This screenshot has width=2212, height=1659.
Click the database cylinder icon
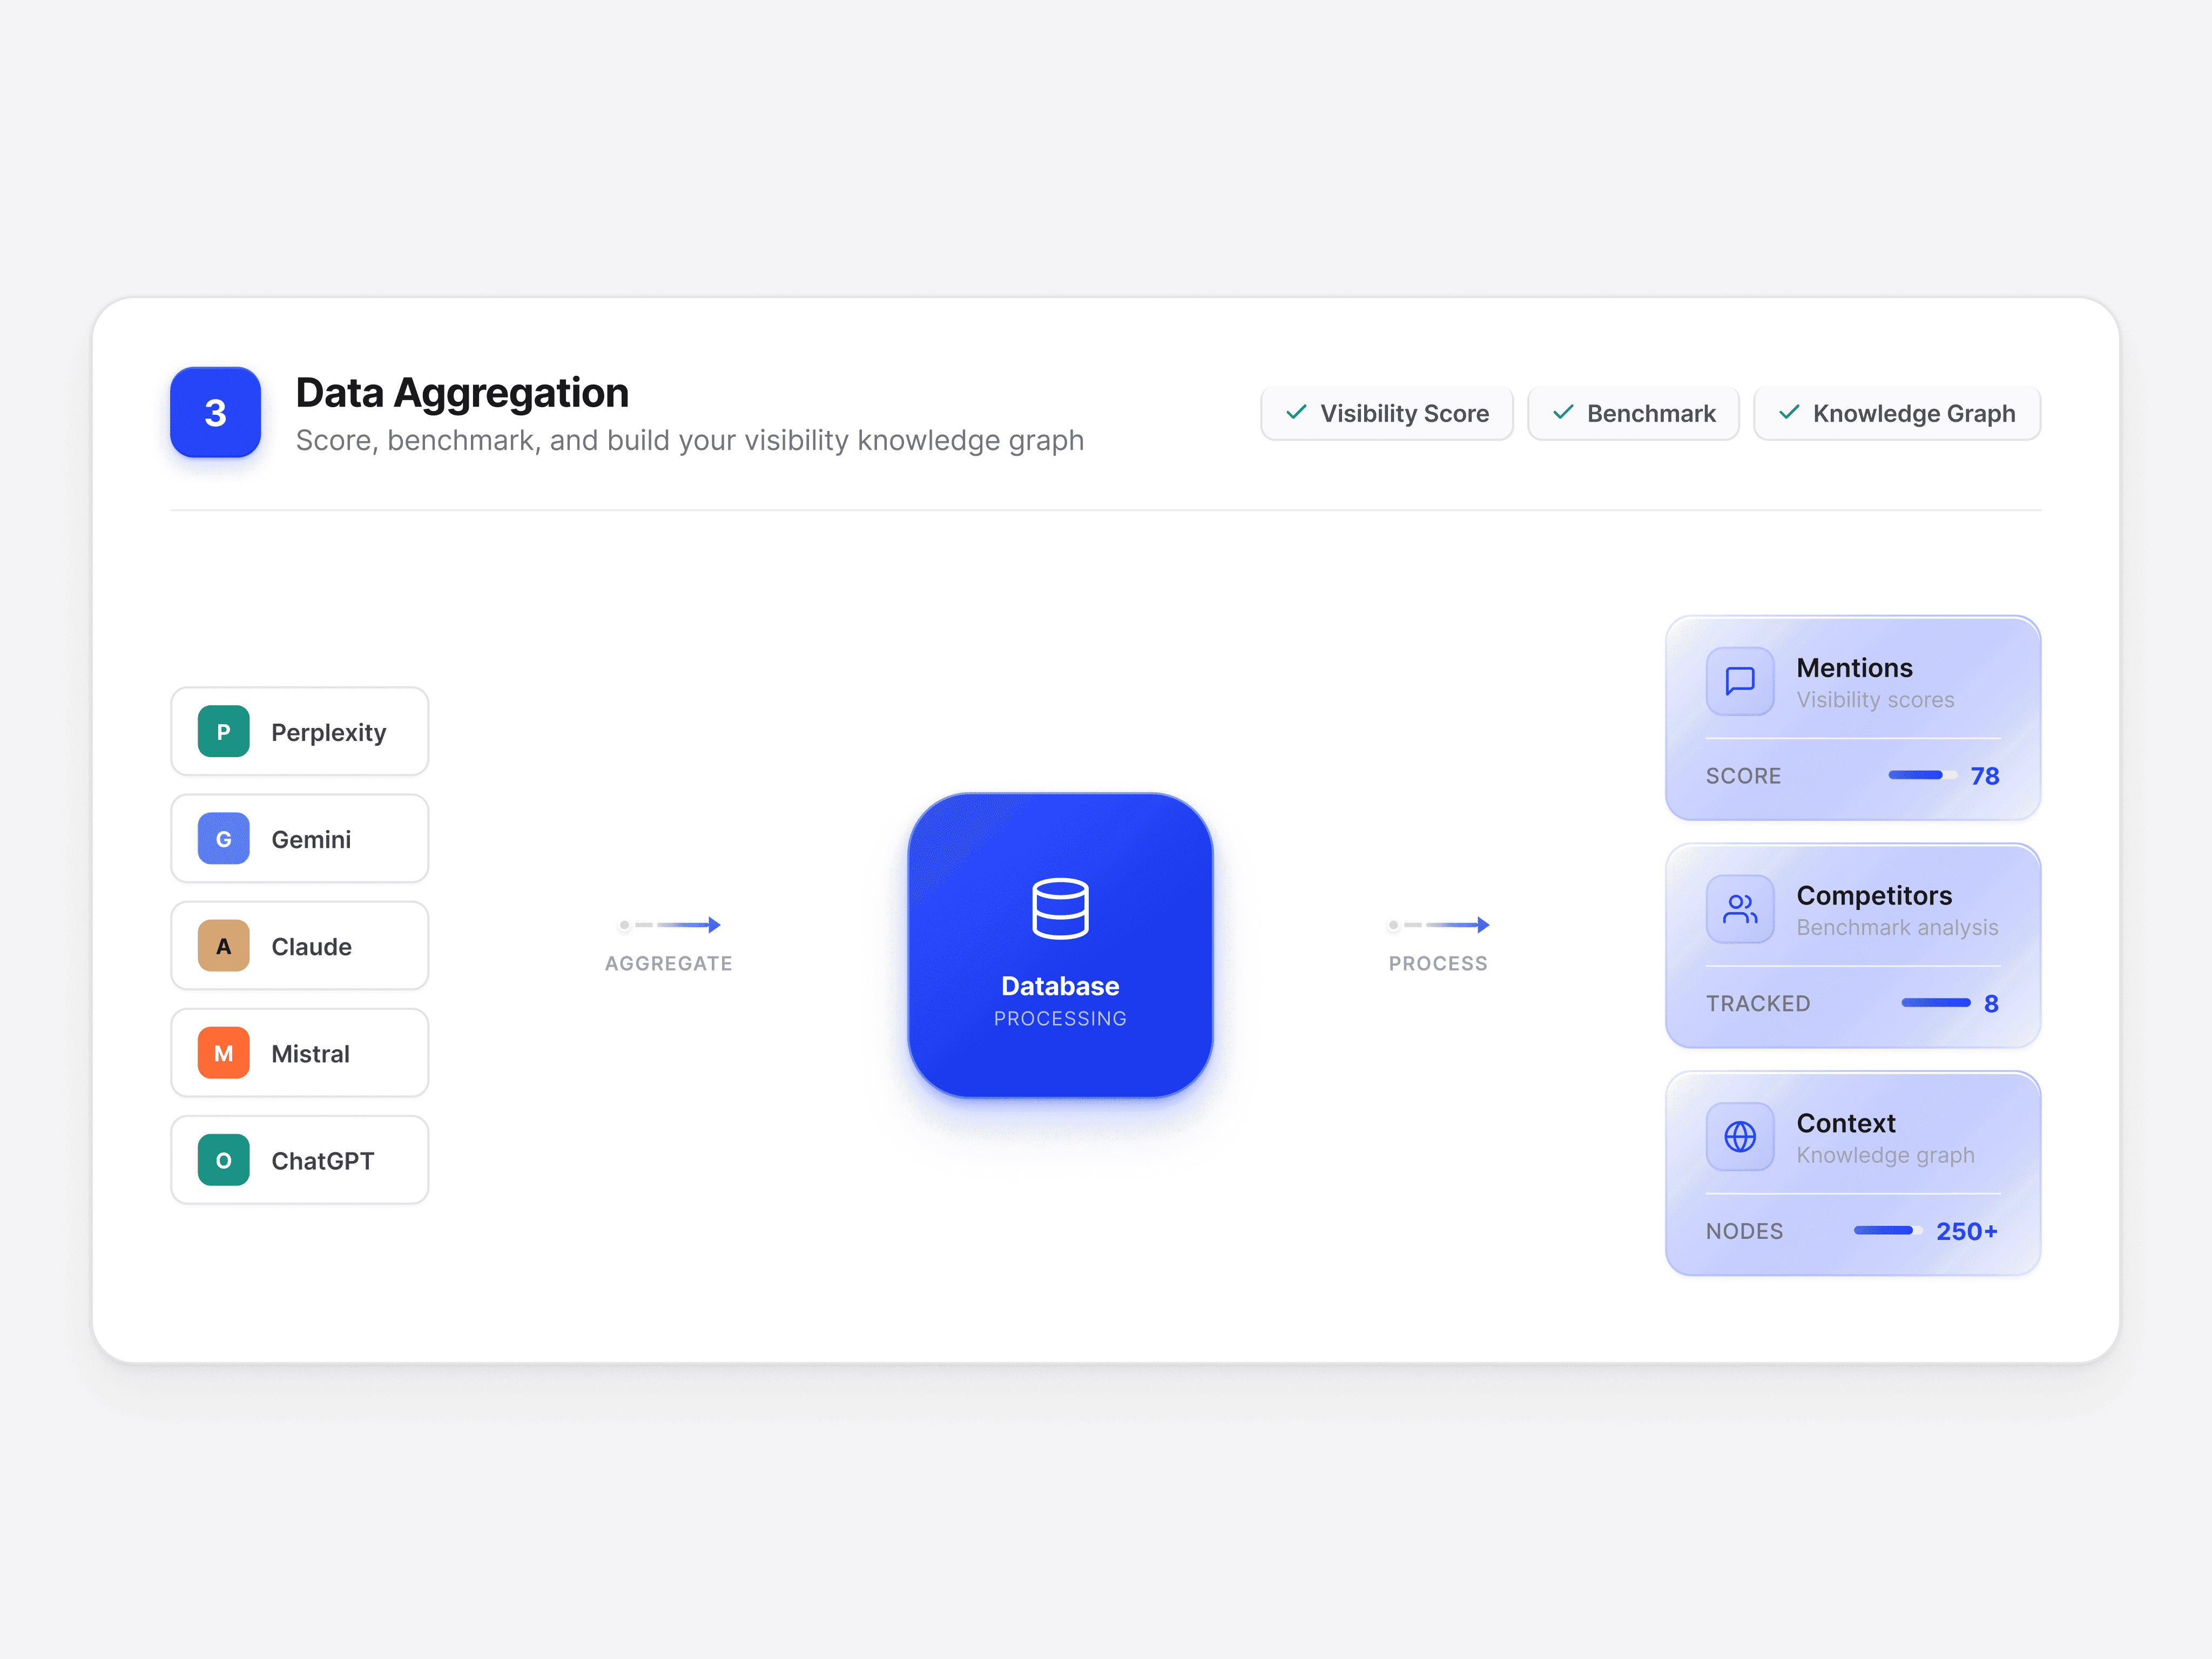click(x=1060, y=908)
